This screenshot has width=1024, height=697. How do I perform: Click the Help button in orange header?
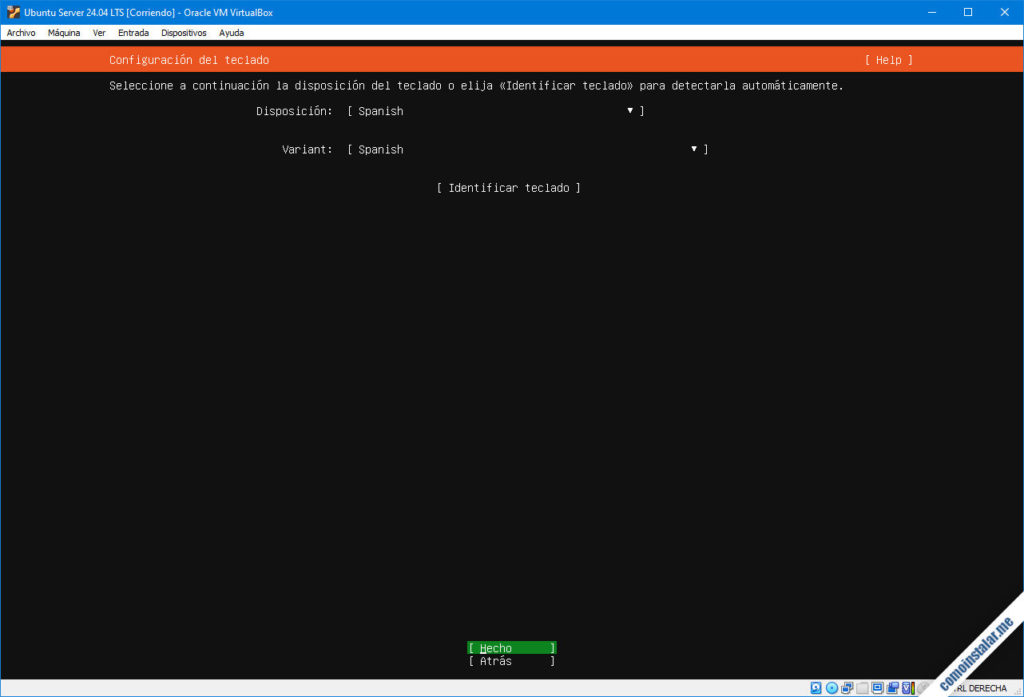[888, 60]
